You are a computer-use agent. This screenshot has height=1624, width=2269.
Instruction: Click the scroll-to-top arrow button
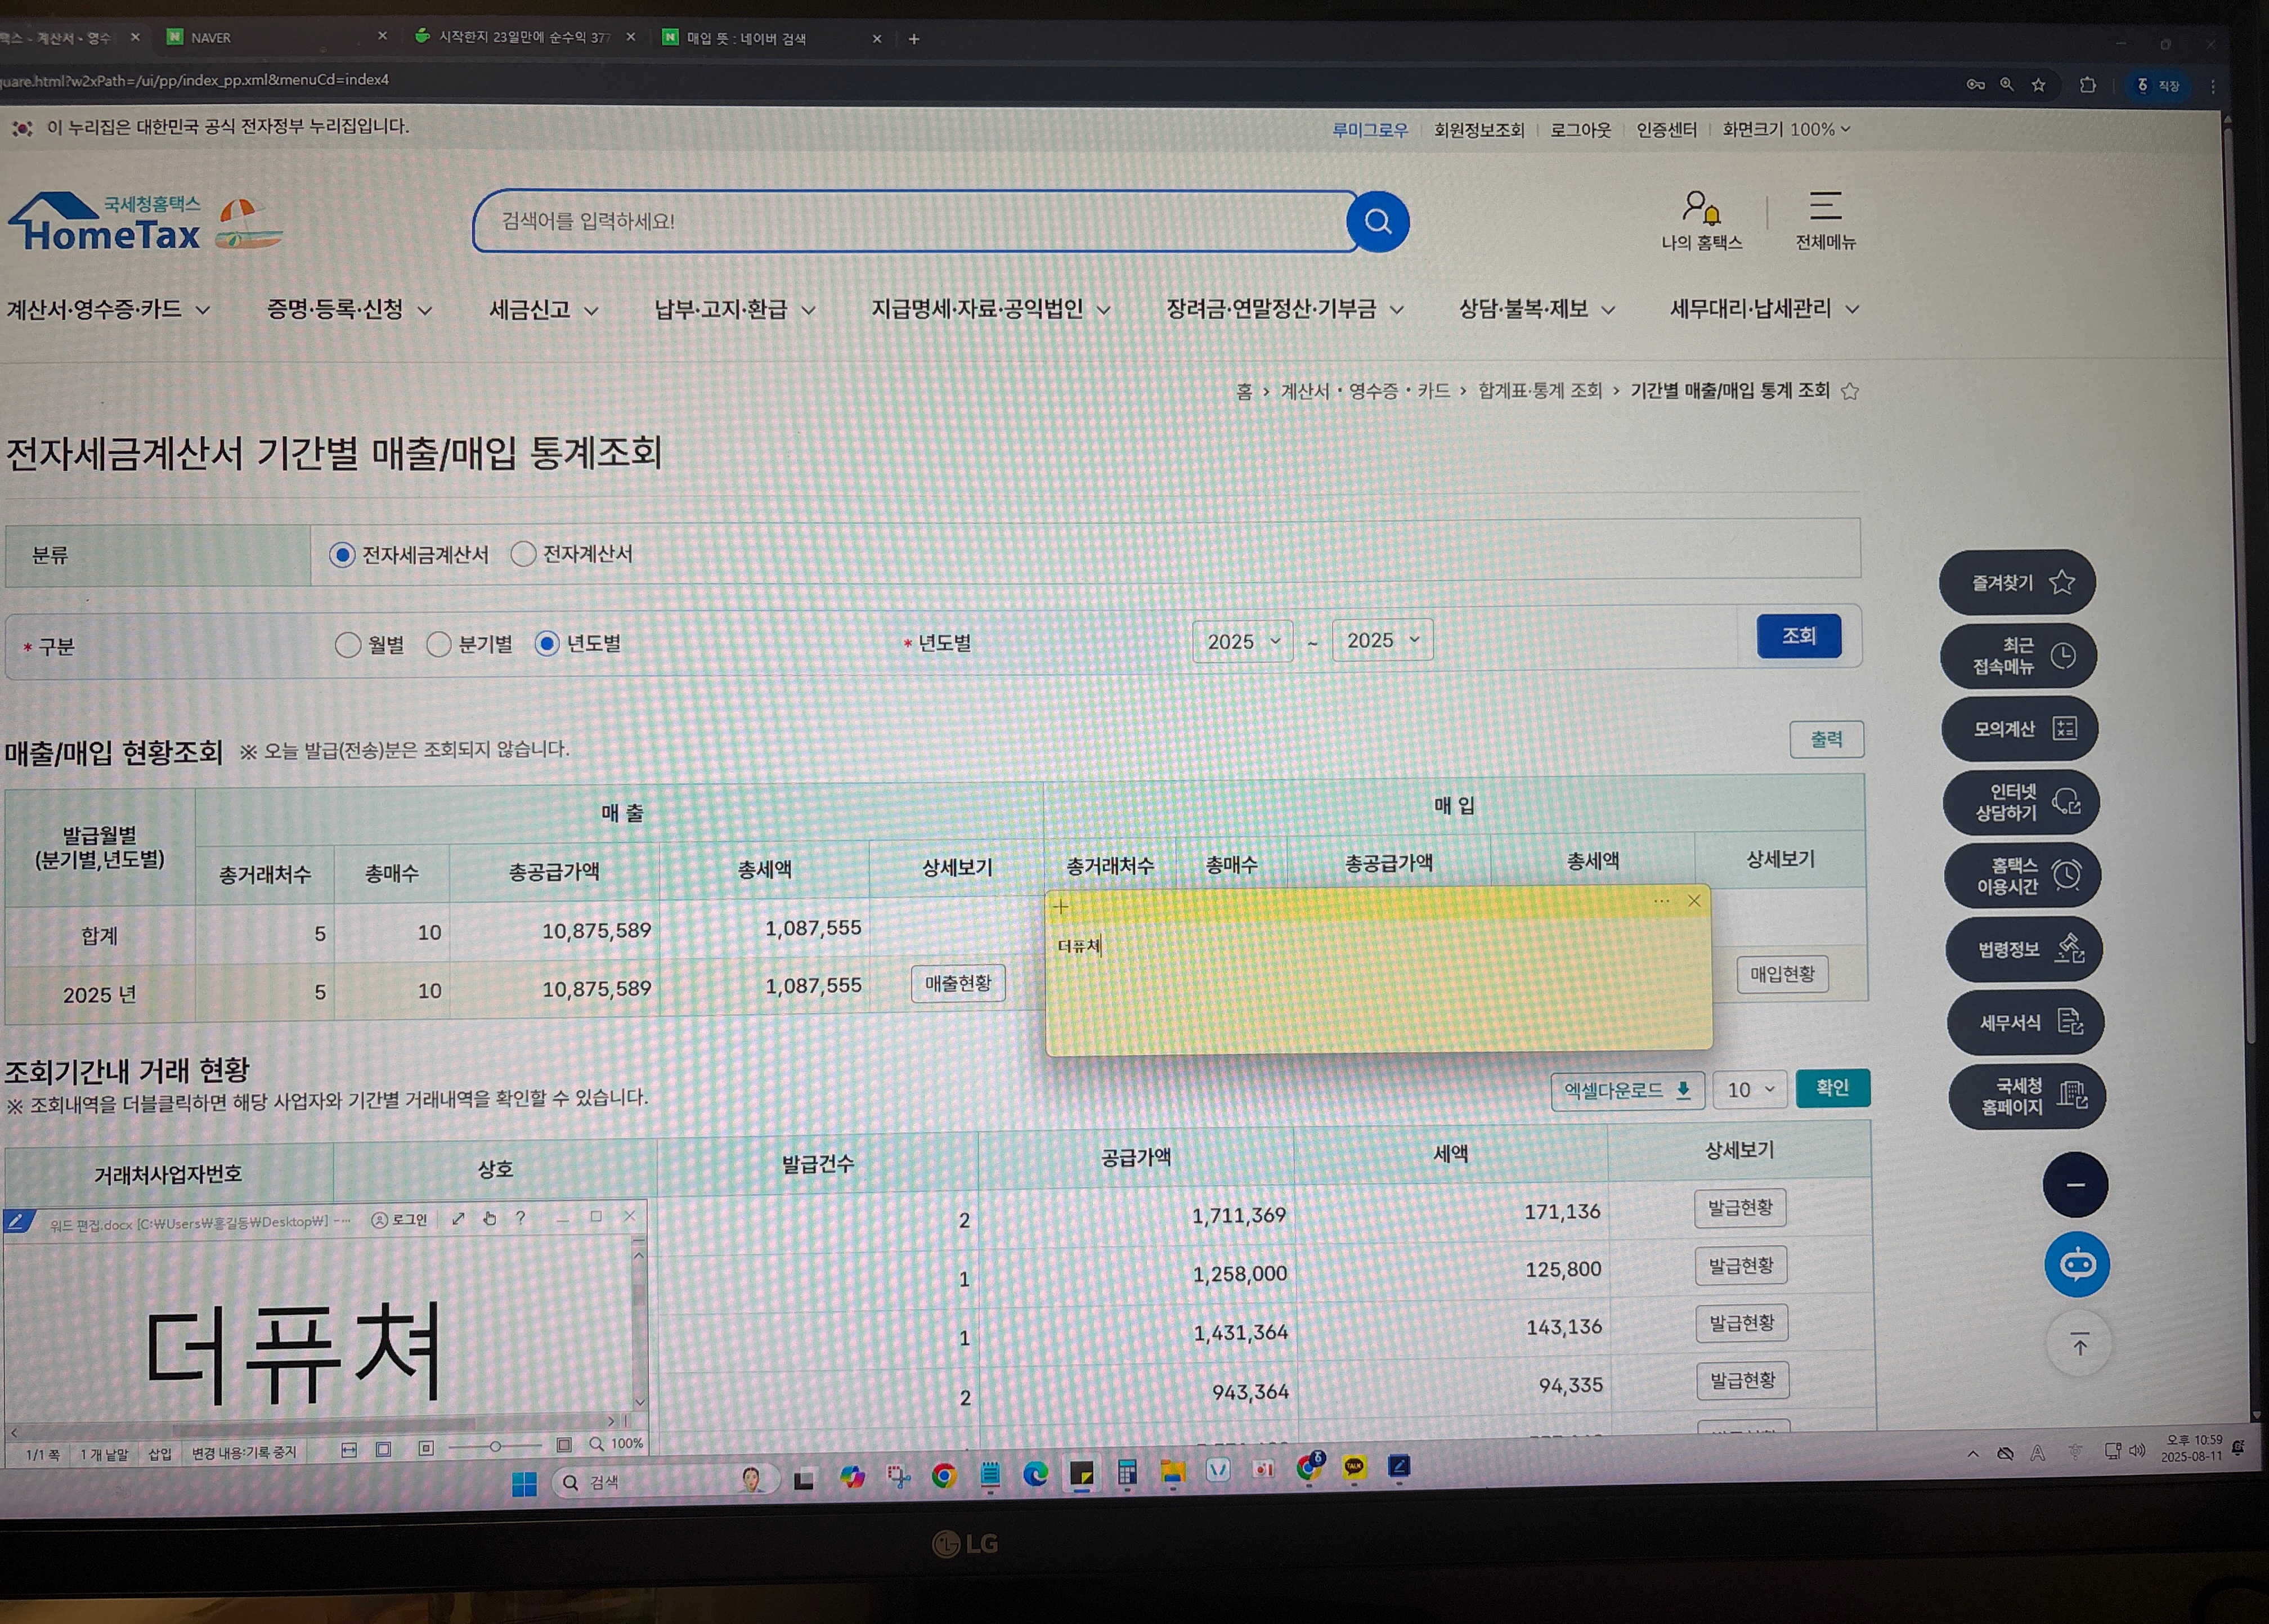tap(2079, 1345)
